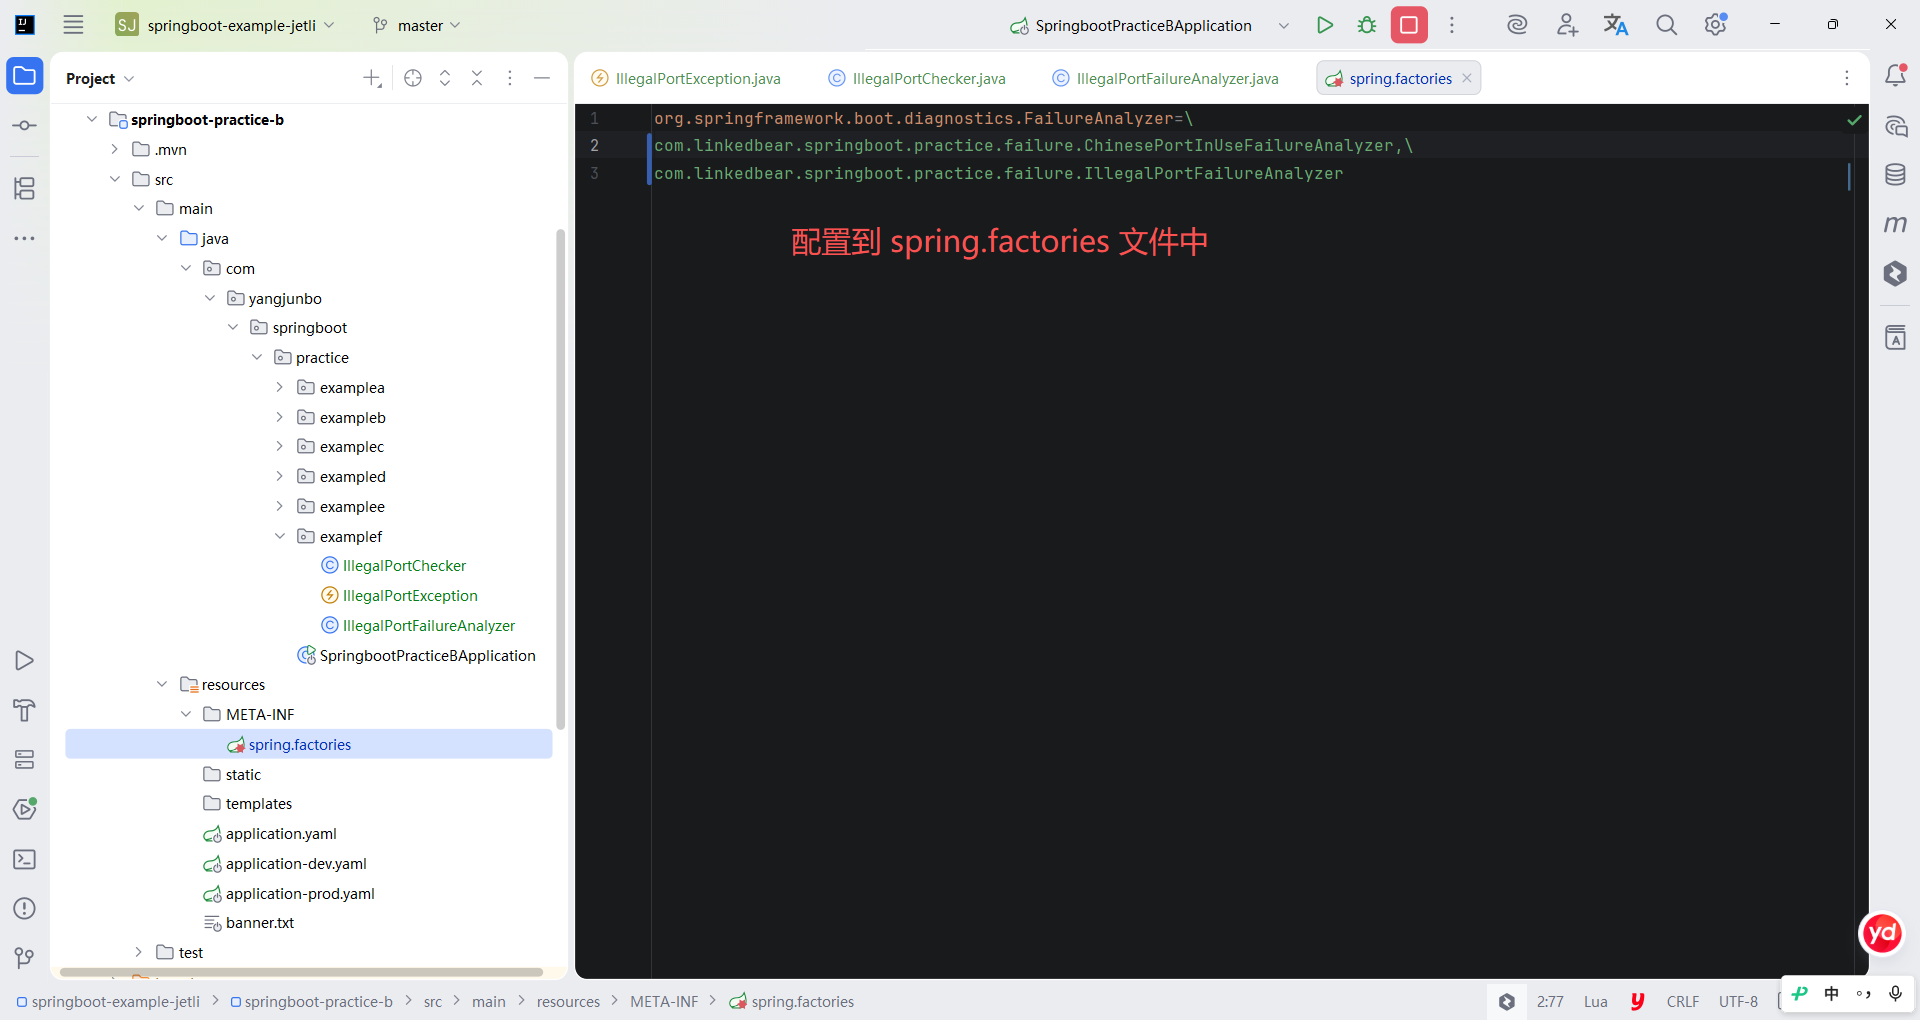Change UTF-8 file encoding
1920x1020 pixels.
point(1738,1001)
